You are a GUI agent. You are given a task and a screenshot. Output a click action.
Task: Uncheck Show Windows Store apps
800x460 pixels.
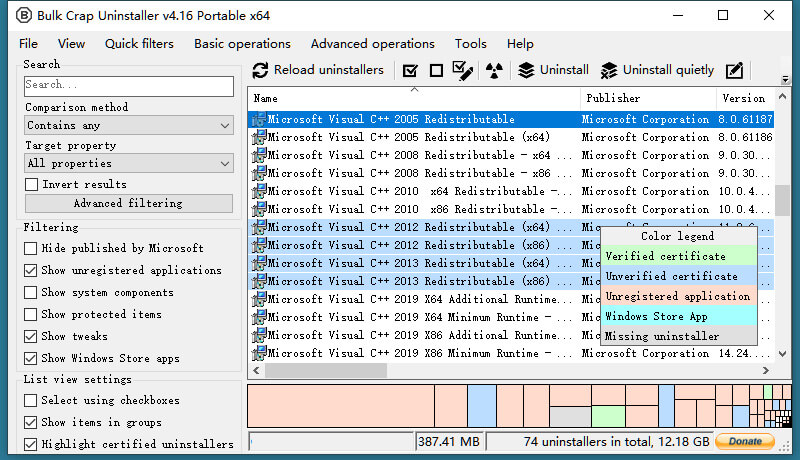pyautogui.click(x=31, y=358)
